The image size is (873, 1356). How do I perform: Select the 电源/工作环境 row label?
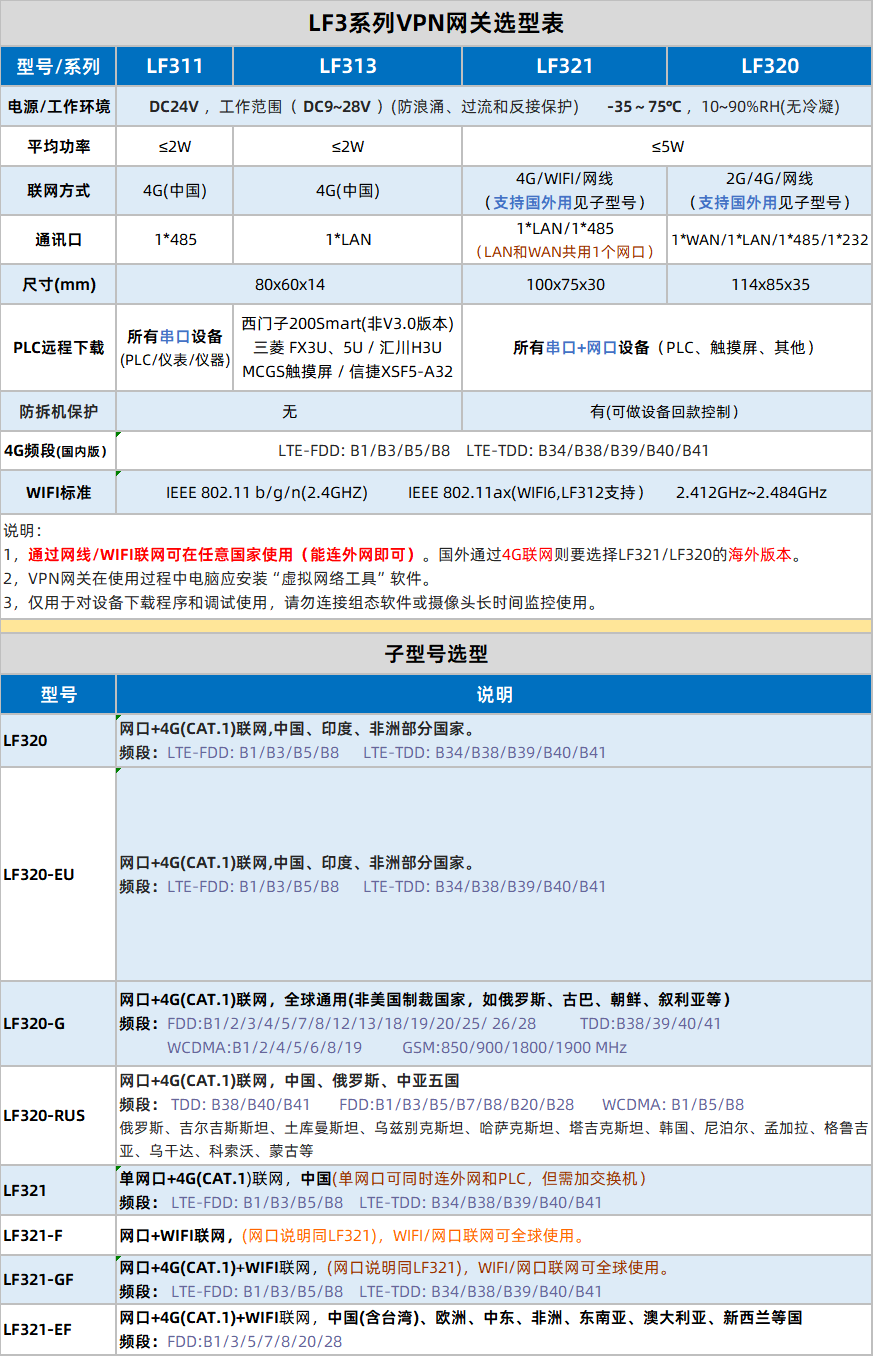tap(58, 106)
